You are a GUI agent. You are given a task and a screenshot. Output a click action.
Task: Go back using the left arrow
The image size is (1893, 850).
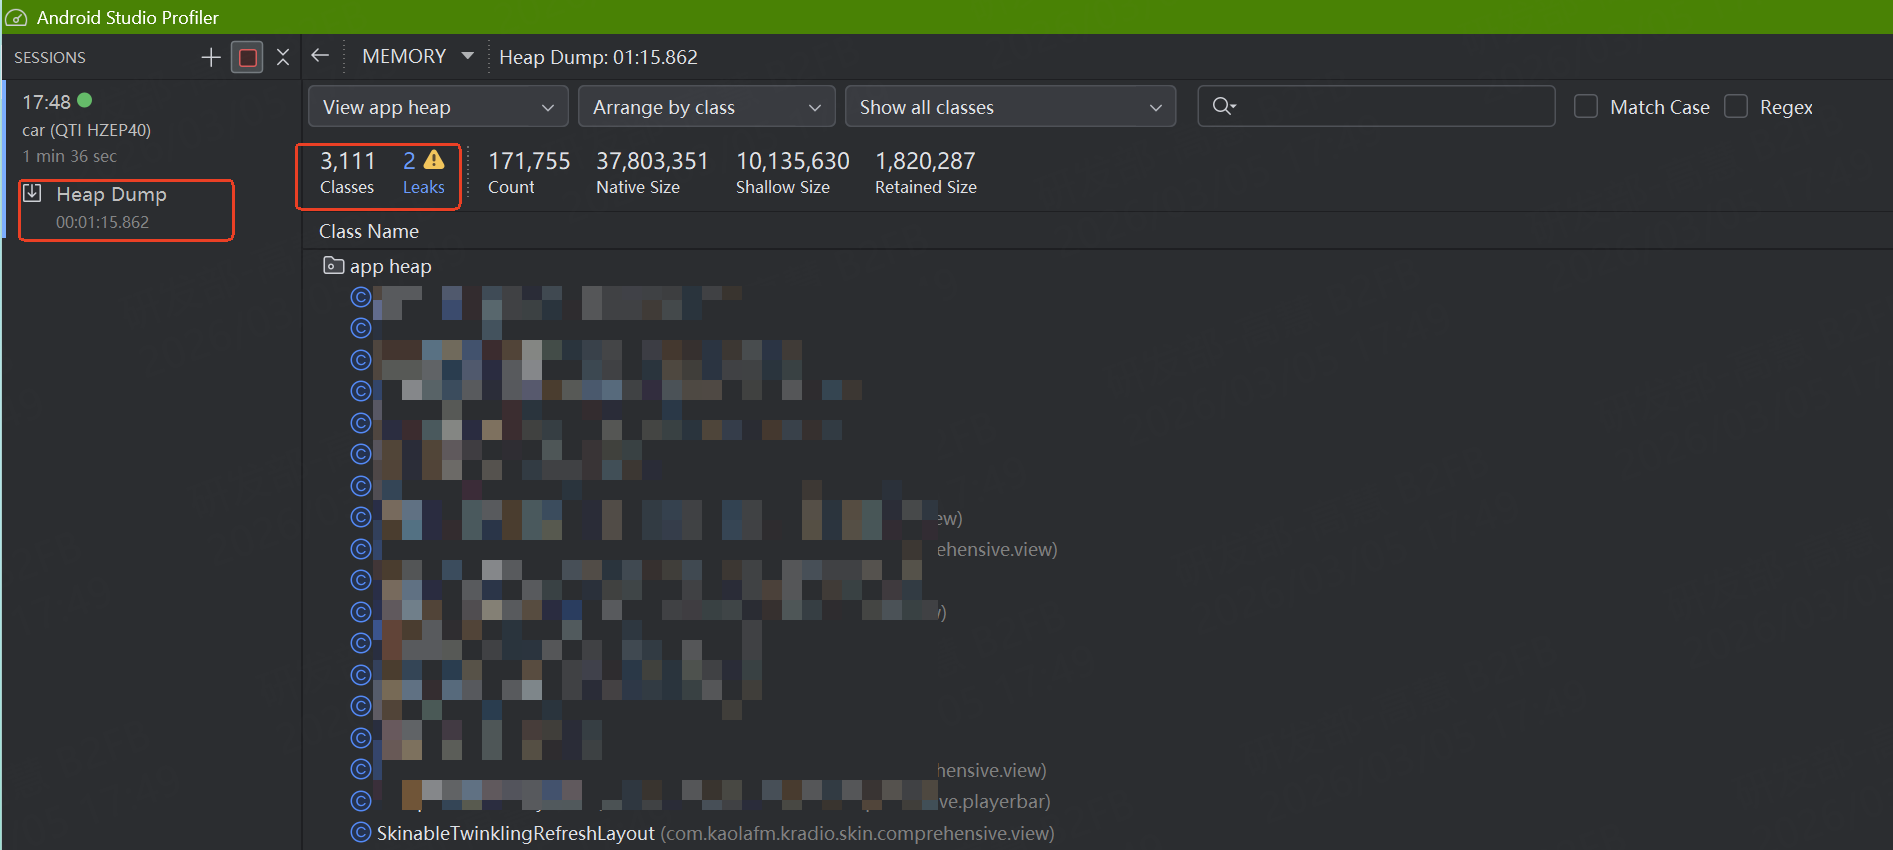[x=320, y=56]
